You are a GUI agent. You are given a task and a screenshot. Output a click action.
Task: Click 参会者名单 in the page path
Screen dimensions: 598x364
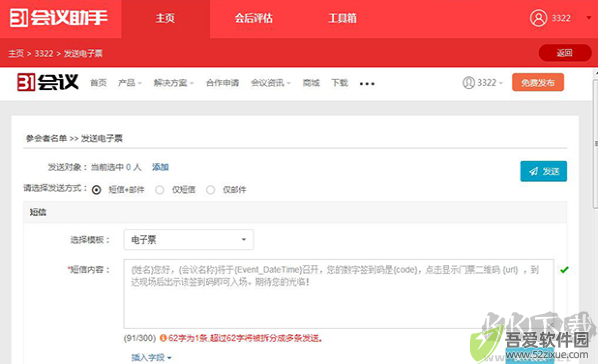click(x=46, y=138)
